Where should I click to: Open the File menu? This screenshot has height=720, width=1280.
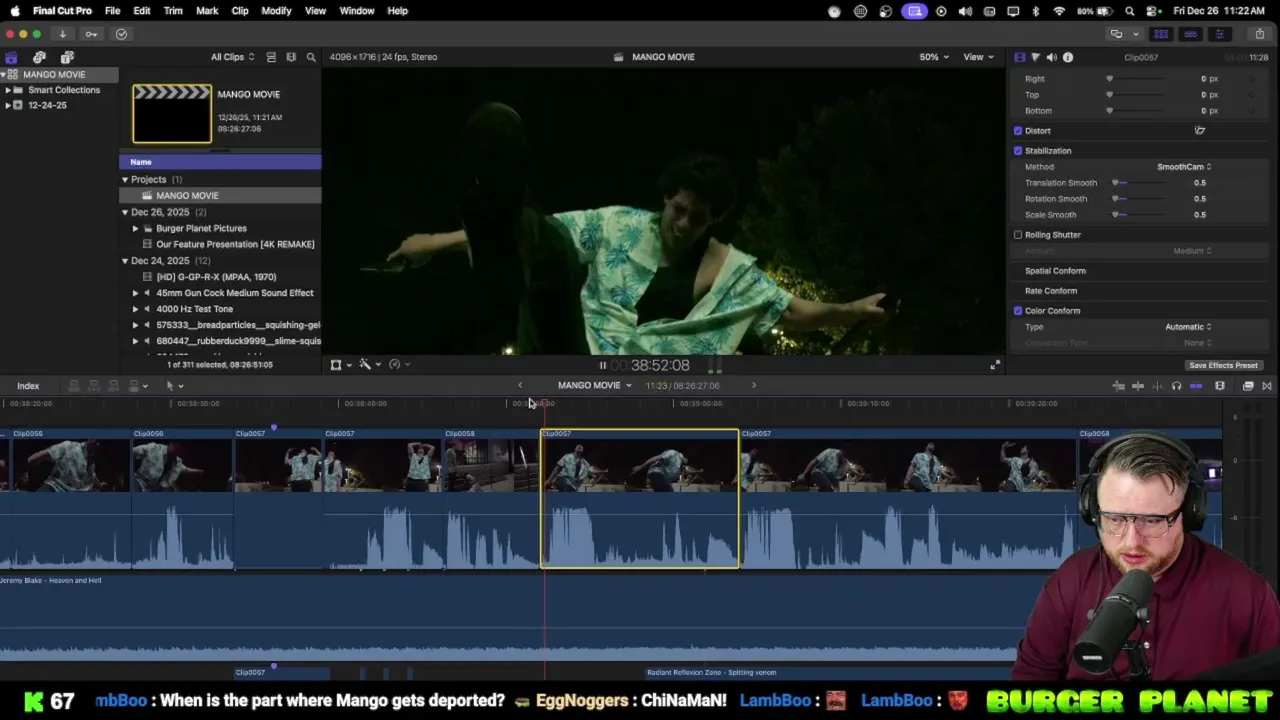[113, 11]
